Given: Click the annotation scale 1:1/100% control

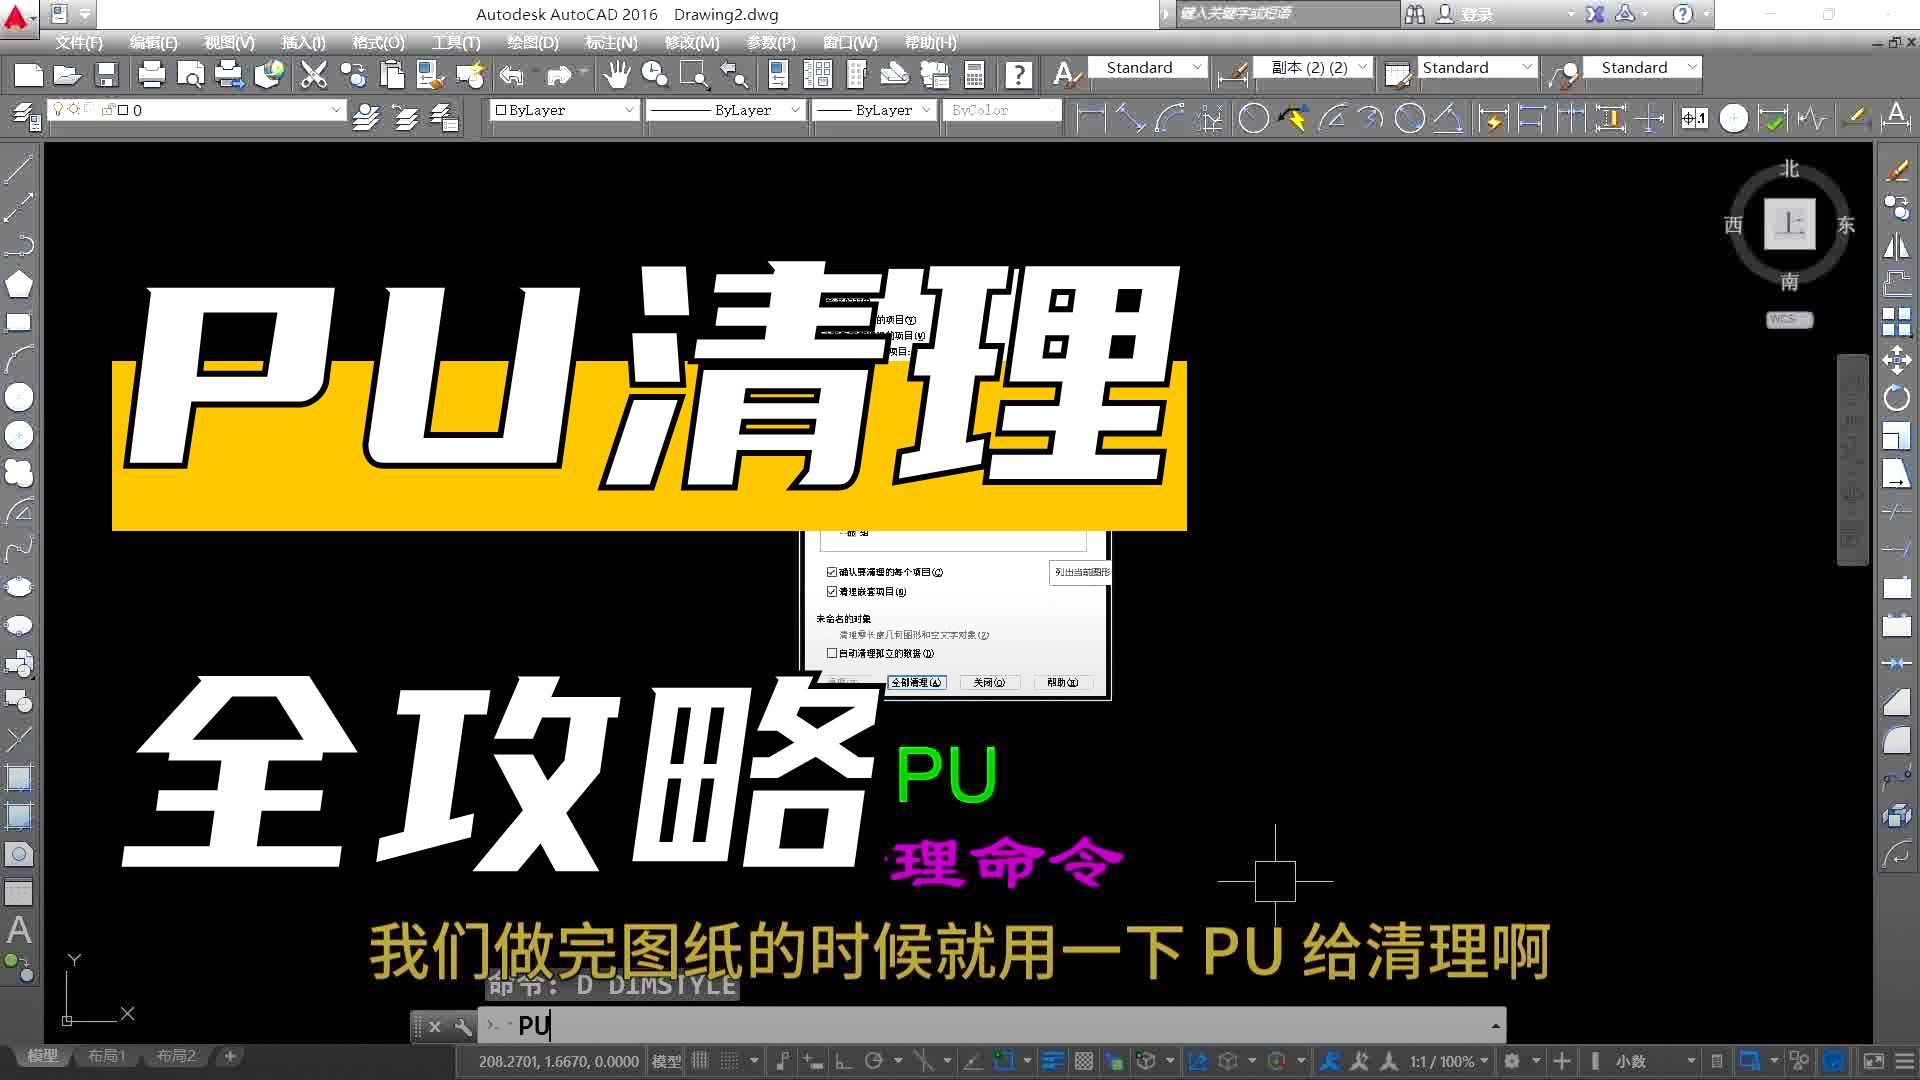Looking at the screenshot, I should coord(1443,1061).
